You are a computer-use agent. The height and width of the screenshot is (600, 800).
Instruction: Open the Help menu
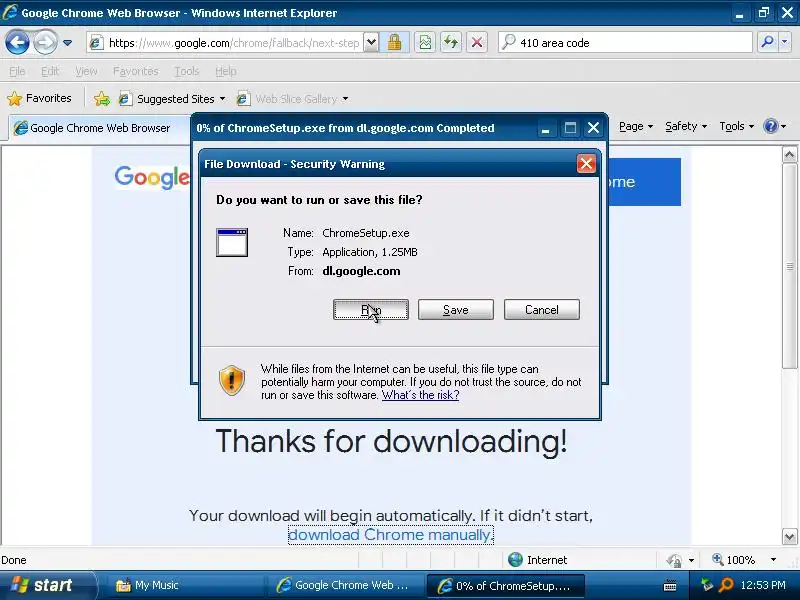point(226,71)
